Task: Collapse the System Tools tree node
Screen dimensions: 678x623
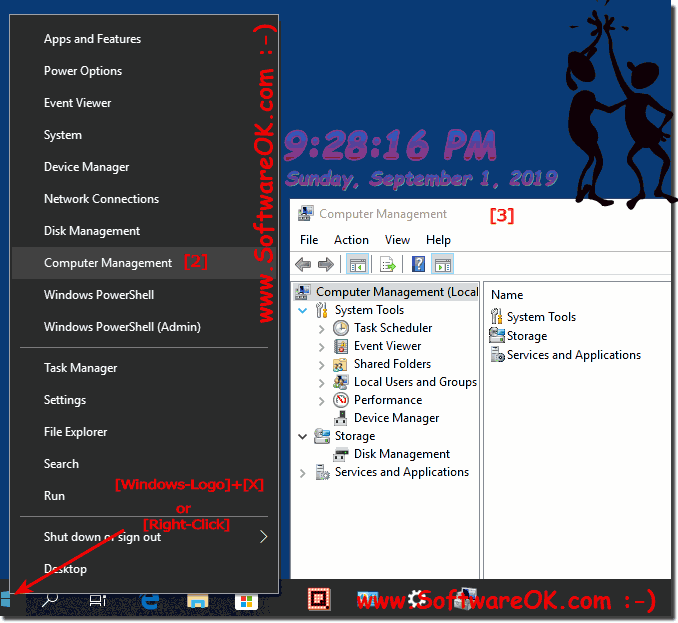Action: [x=303, y=310]
